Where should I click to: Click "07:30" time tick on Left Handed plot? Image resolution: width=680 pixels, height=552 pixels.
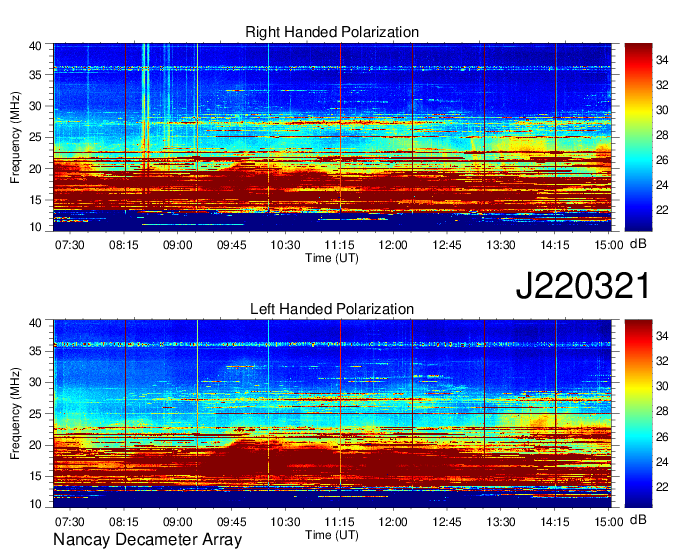coord(70,521)
